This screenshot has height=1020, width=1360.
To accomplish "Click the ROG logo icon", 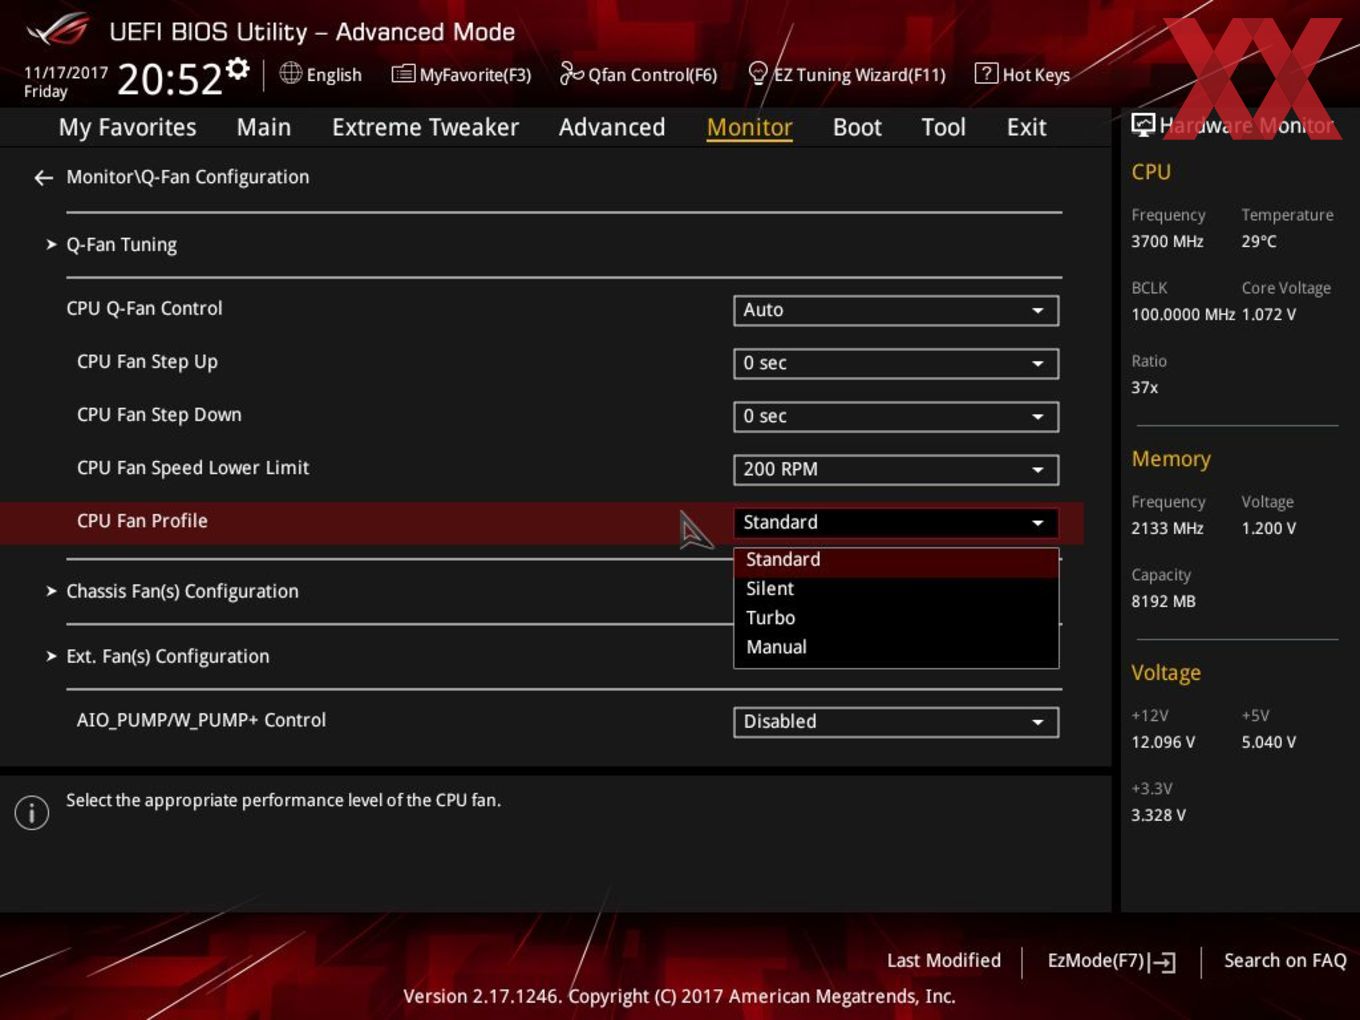I will click(57, 30).
